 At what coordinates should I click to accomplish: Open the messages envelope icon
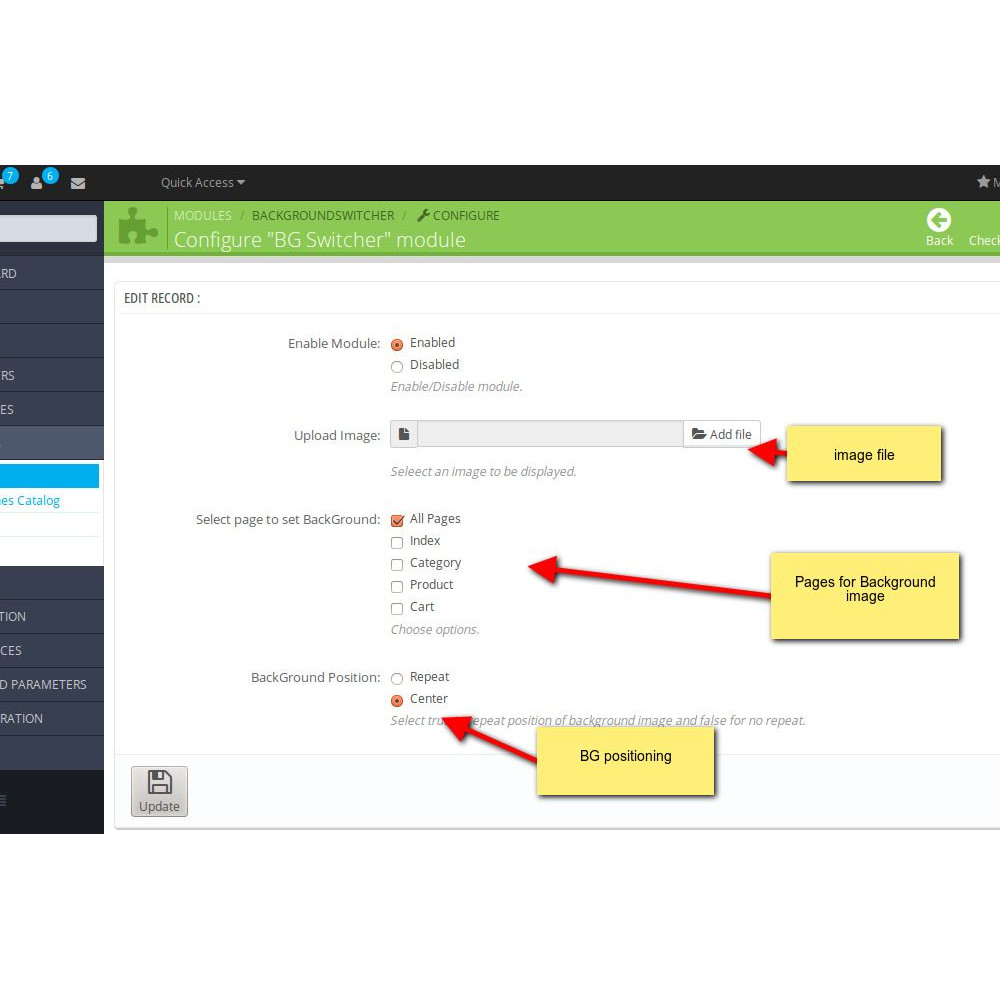point(78,182)
